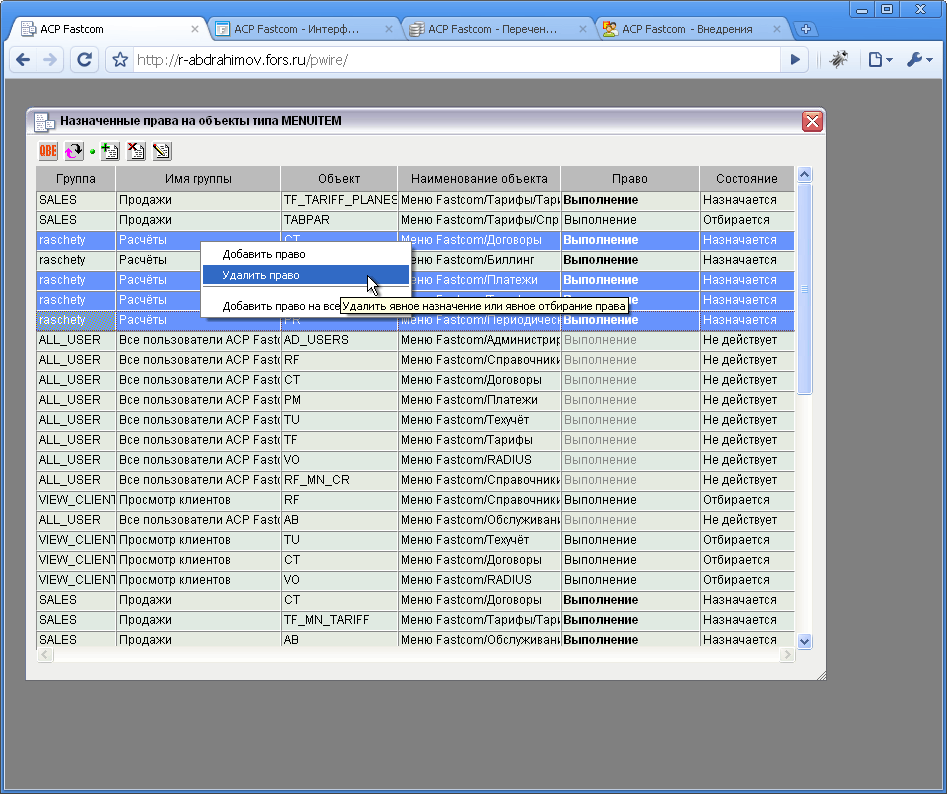The width and height of the screenshot is (947, 794).
Task: Click AD_USERS object cell
Action: click(x=339, y=340)
